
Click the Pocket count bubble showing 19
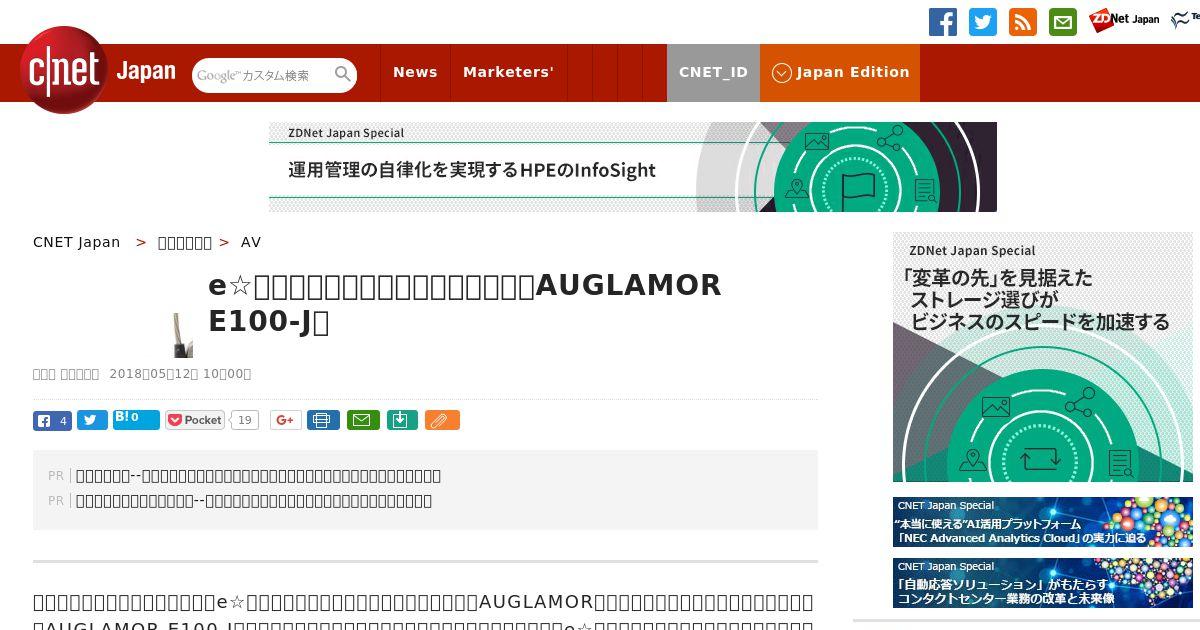245,420
